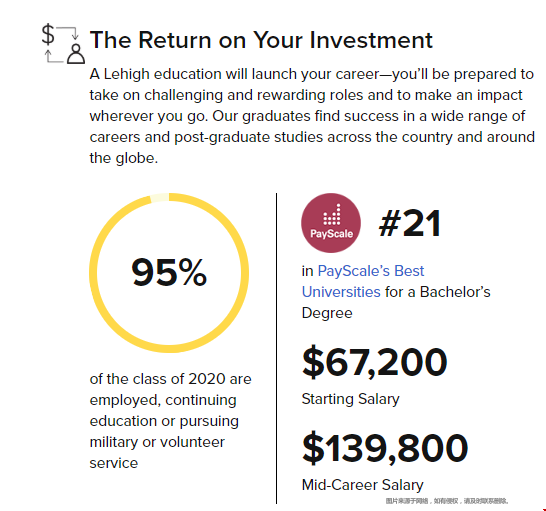The image size is (546, 511).
Task: Click the dollar sign symbol in the icon
Action: (48, 34)
